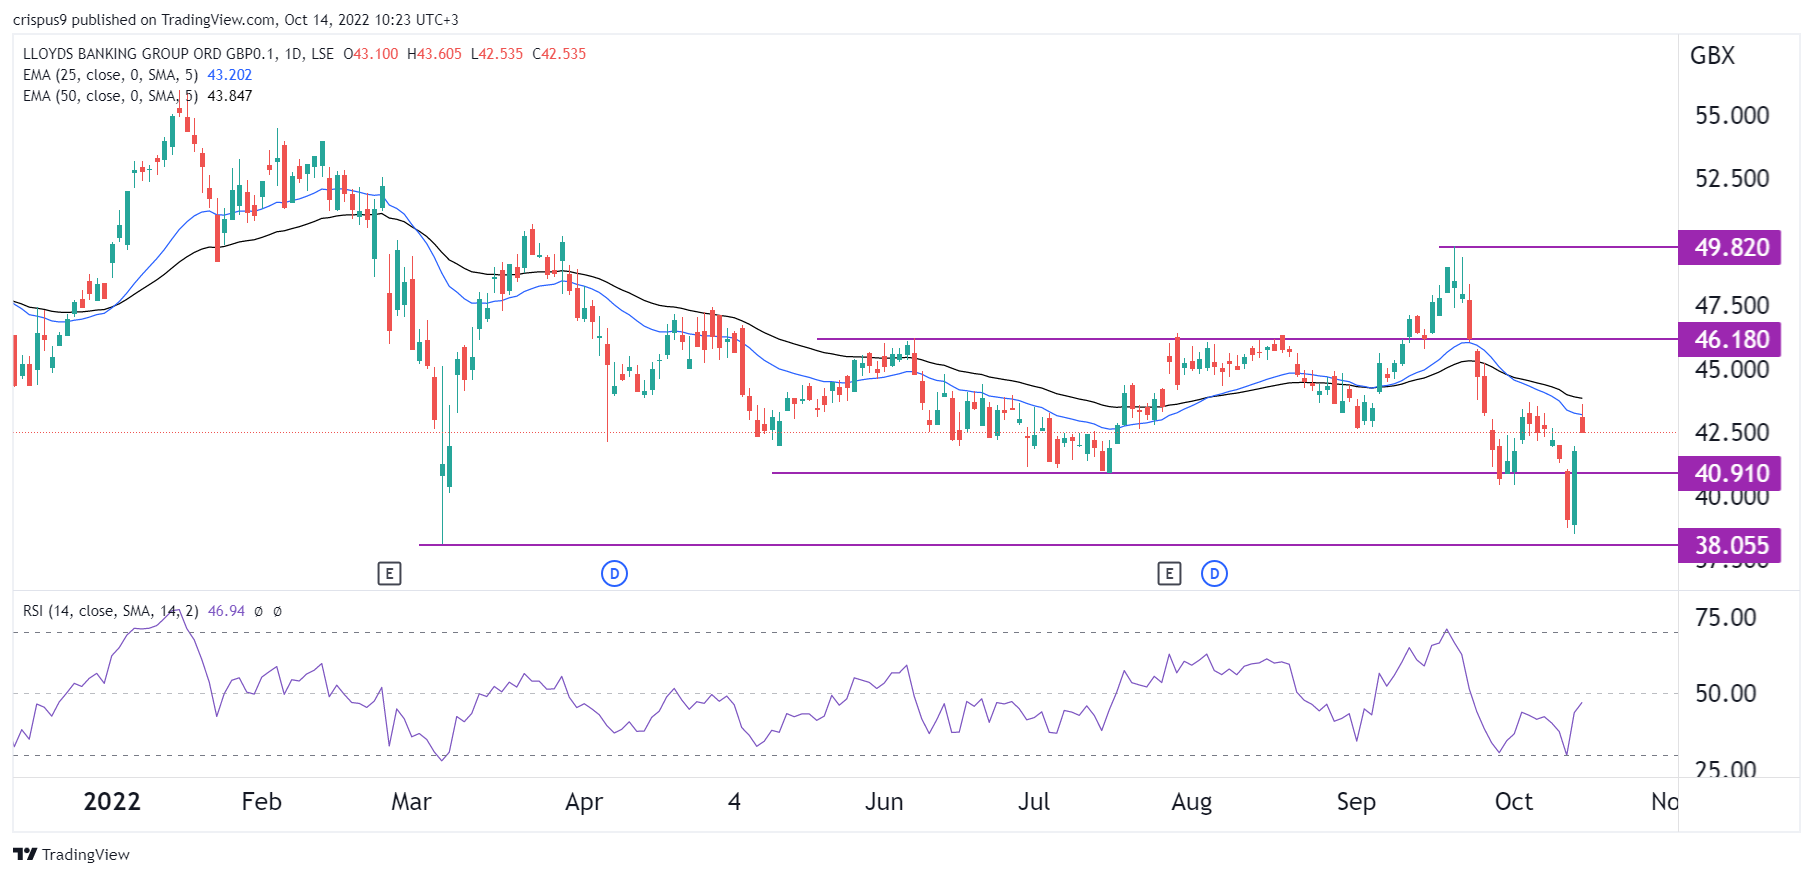This screenshot has height=876, width=1813.
Task: Click the Jul time axis label
Action: coord(1034,802)
